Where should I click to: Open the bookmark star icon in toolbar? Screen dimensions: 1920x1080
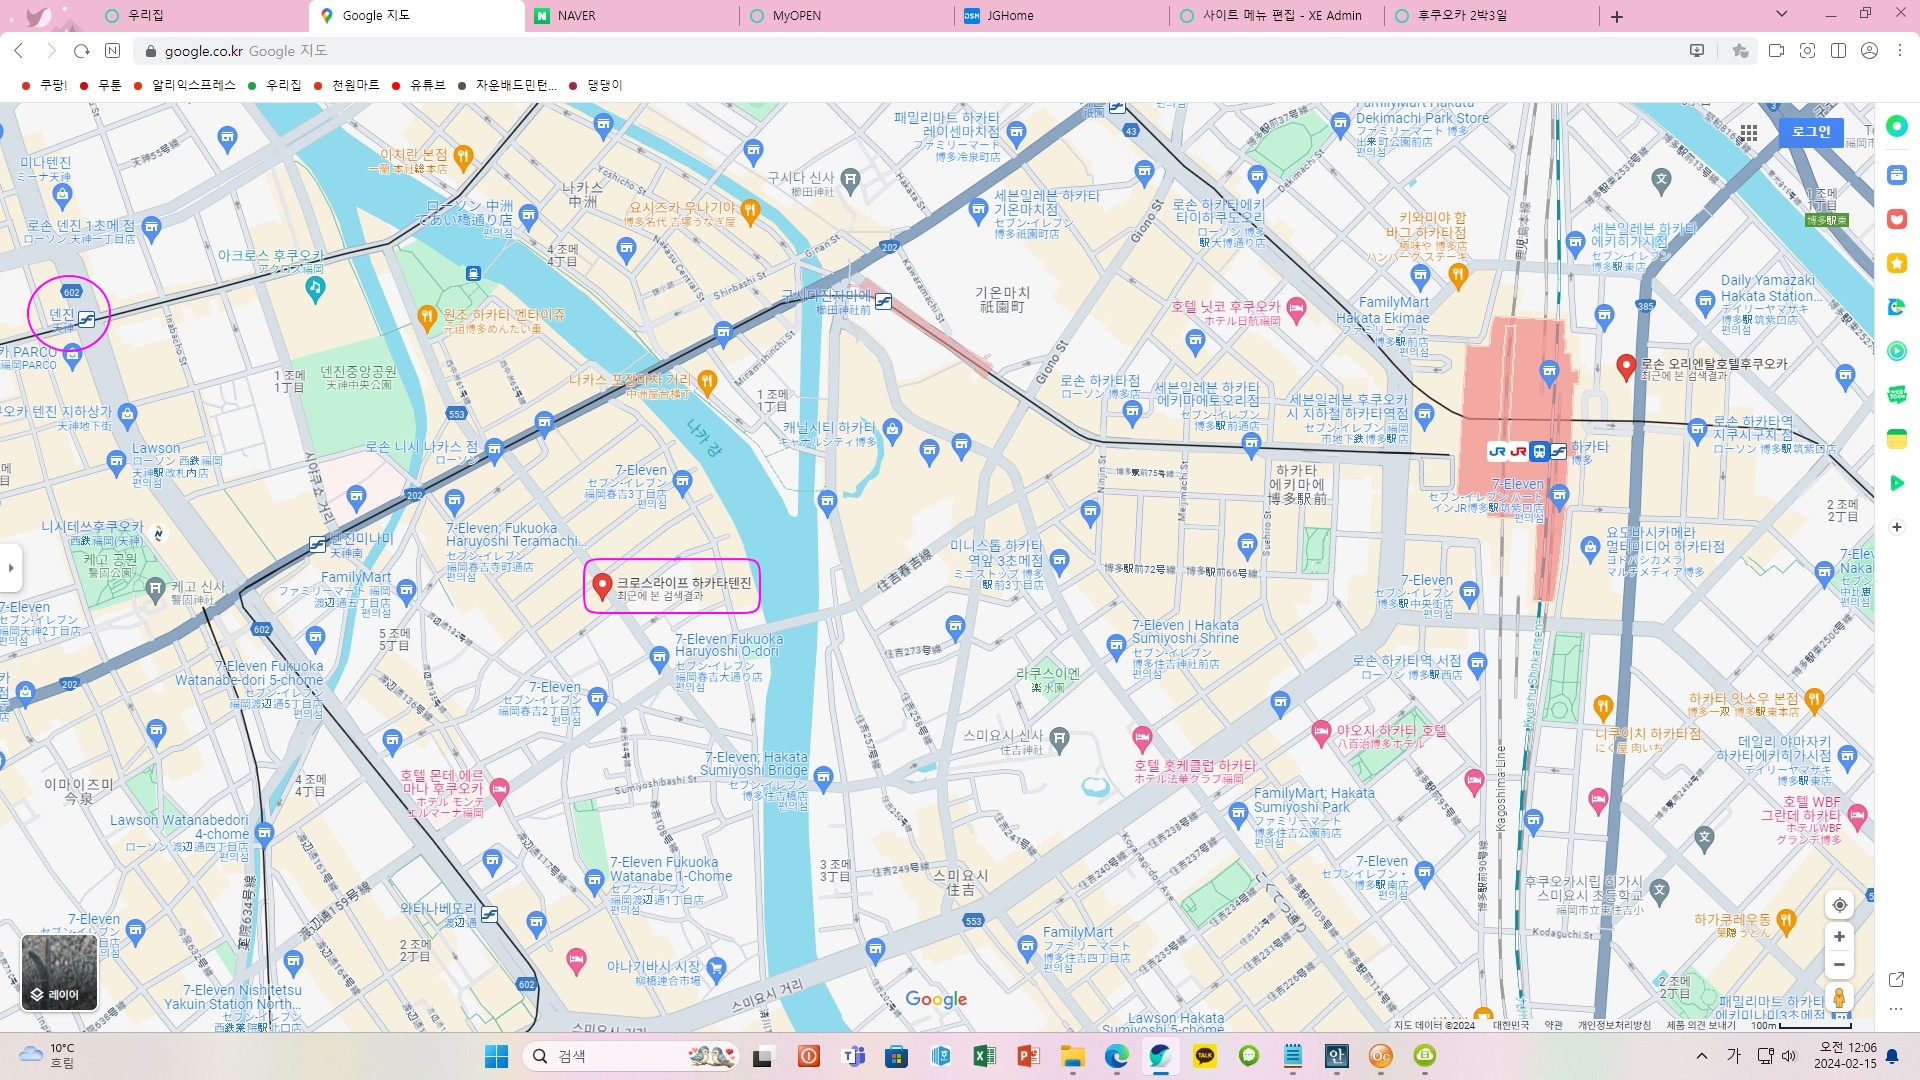click(x=1740, y=51)
